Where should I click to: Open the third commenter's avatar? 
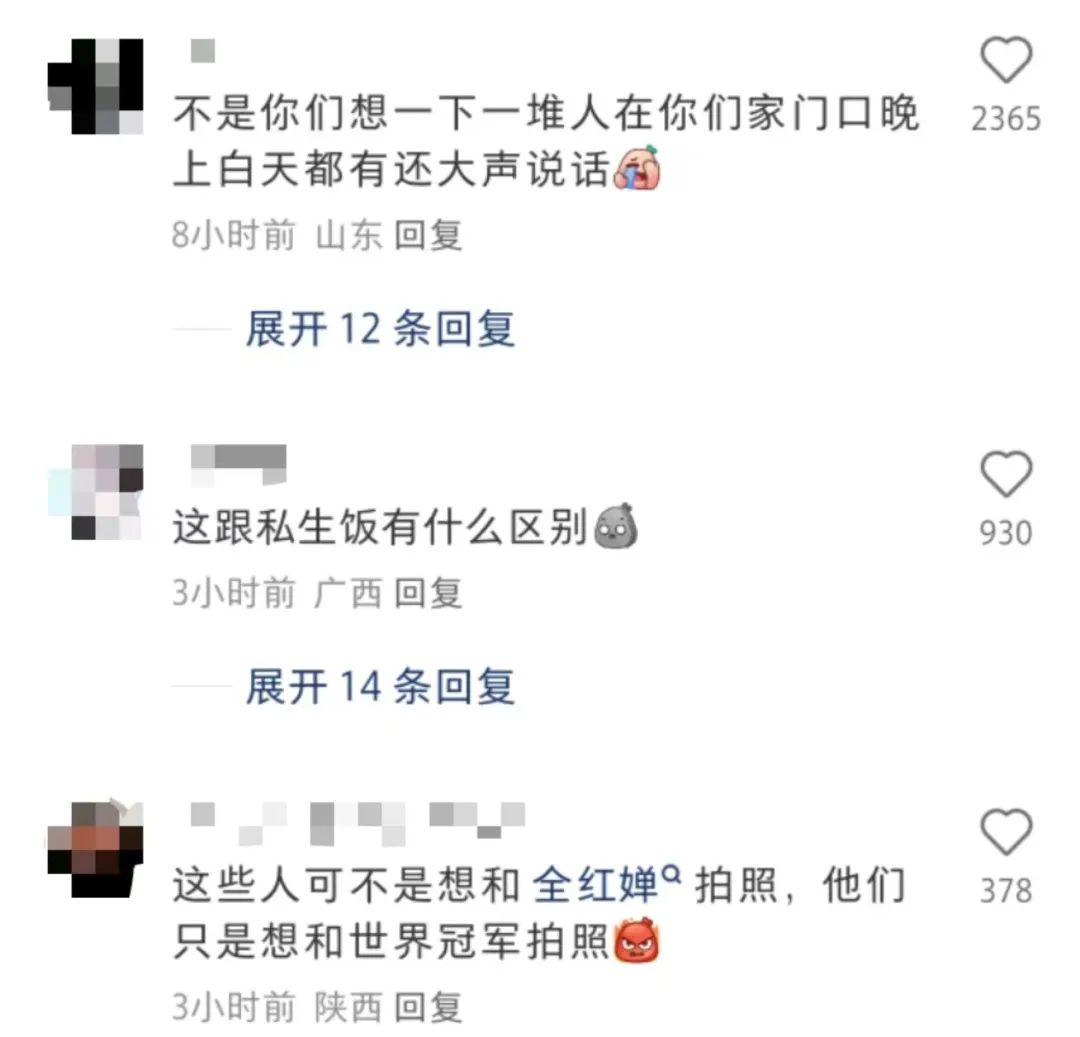[x=96, y=849]
